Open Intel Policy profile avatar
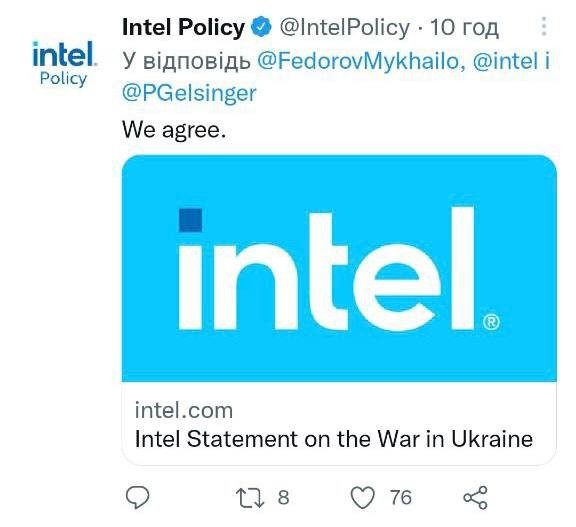This screenshot has height=527, width=576. click(64, 64)
